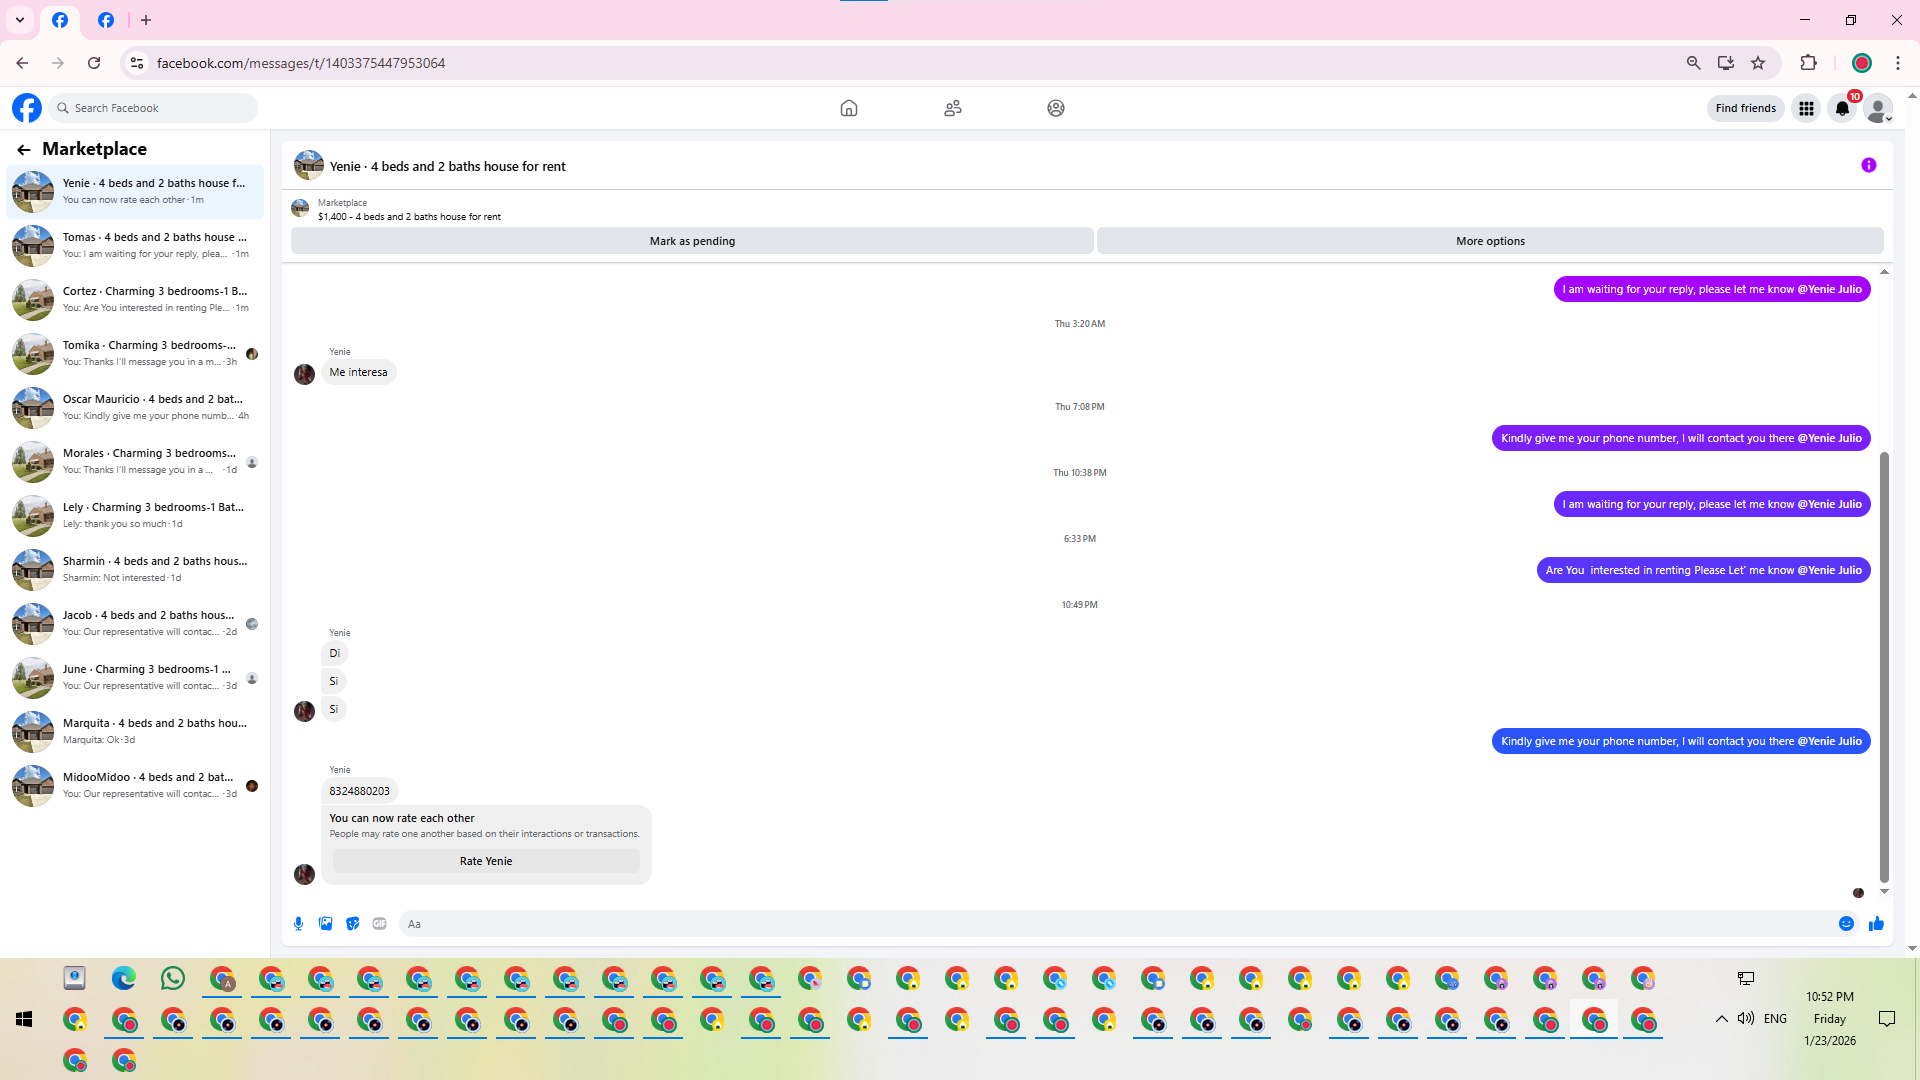
Task: Attach a file with the photo icon
Action: pyautogui.click(x=325, y=924)
